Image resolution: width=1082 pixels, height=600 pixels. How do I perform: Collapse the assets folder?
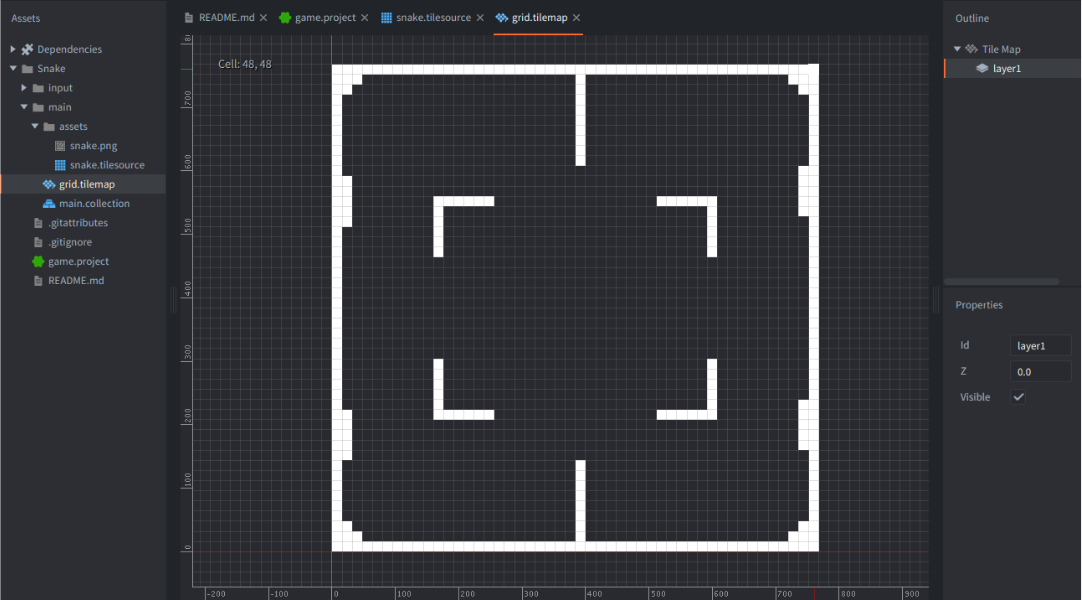tap(34, 126)
